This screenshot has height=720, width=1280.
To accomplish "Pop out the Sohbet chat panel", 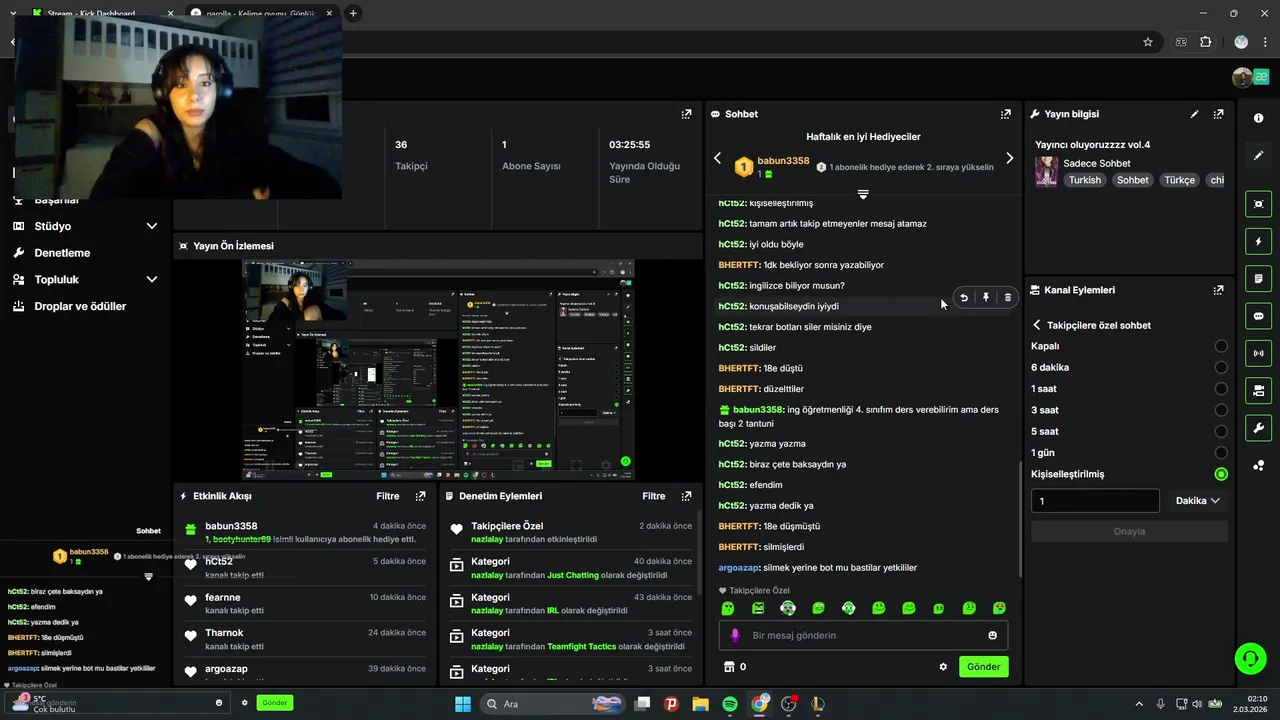I will tap(1005, 114).
